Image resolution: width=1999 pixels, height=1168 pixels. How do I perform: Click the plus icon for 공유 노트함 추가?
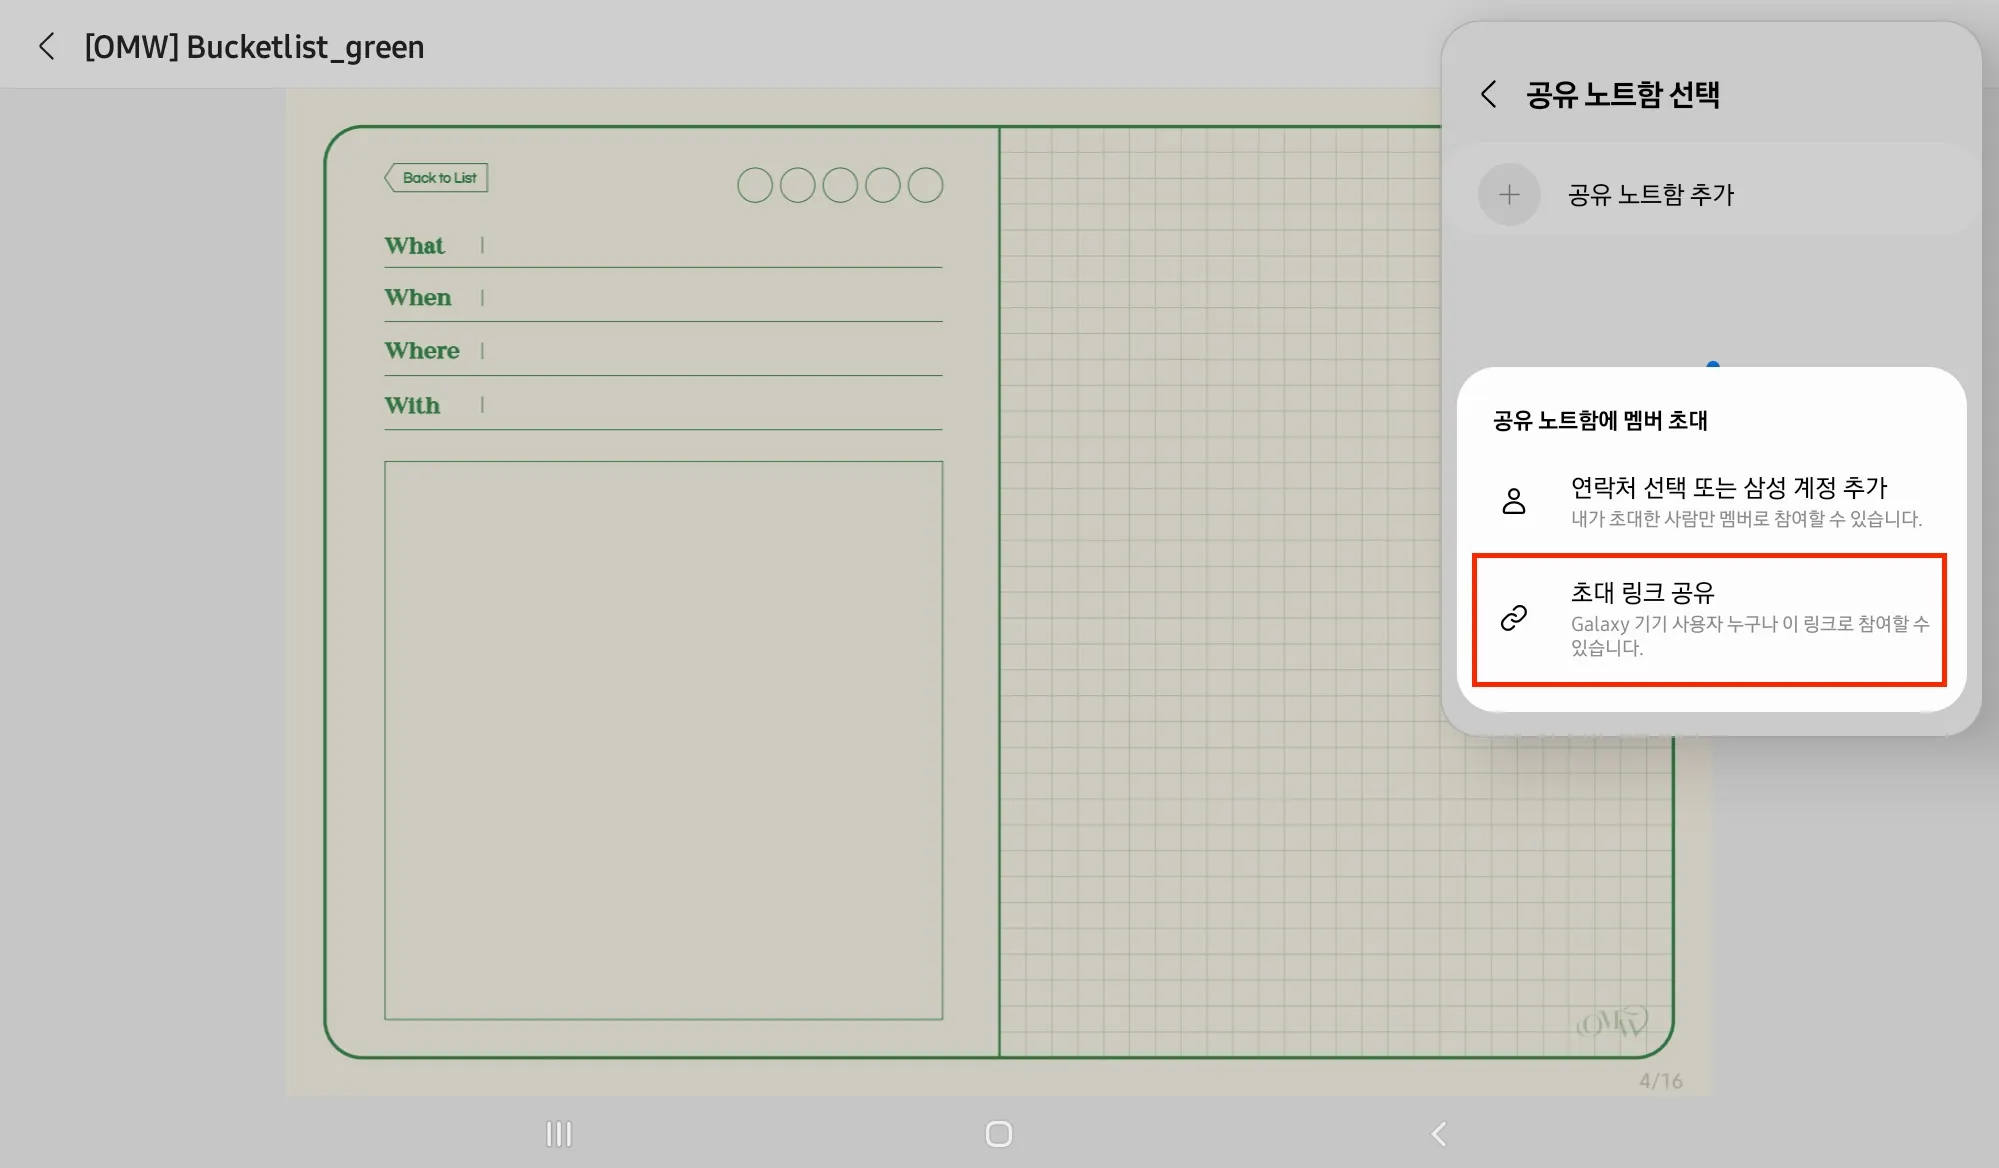1509,194
